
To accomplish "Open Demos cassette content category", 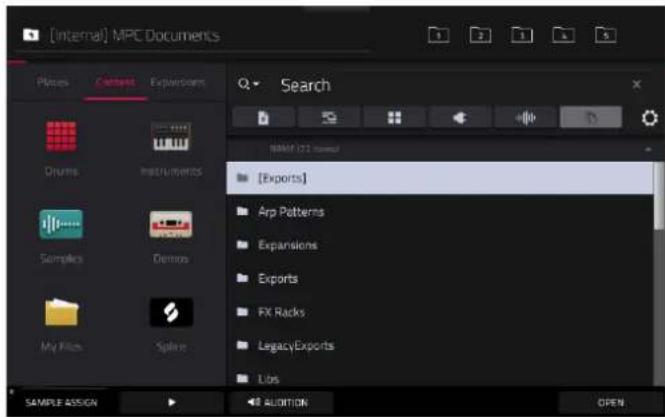I will (x=171, y=236).
